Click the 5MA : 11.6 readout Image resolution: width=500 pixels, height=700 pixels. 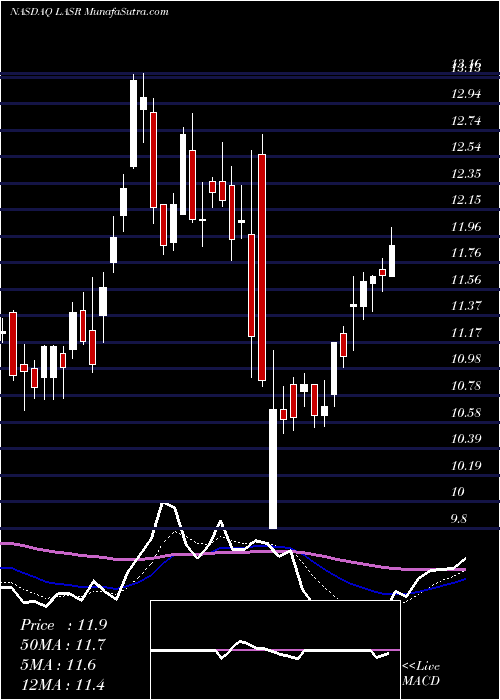[x=58, y=664]
